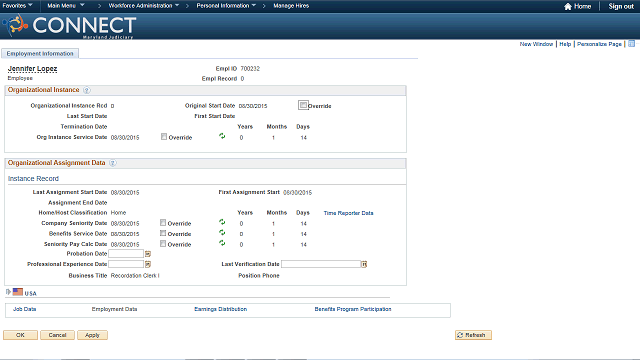Click into the Last Verification Date field
640x360 pixels.
(321, 264)
